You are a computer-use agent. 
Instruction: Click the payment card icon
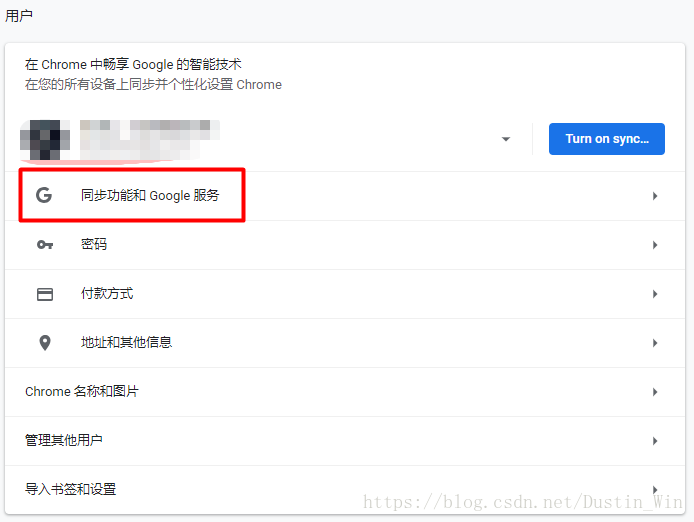[x=45, y=294]
